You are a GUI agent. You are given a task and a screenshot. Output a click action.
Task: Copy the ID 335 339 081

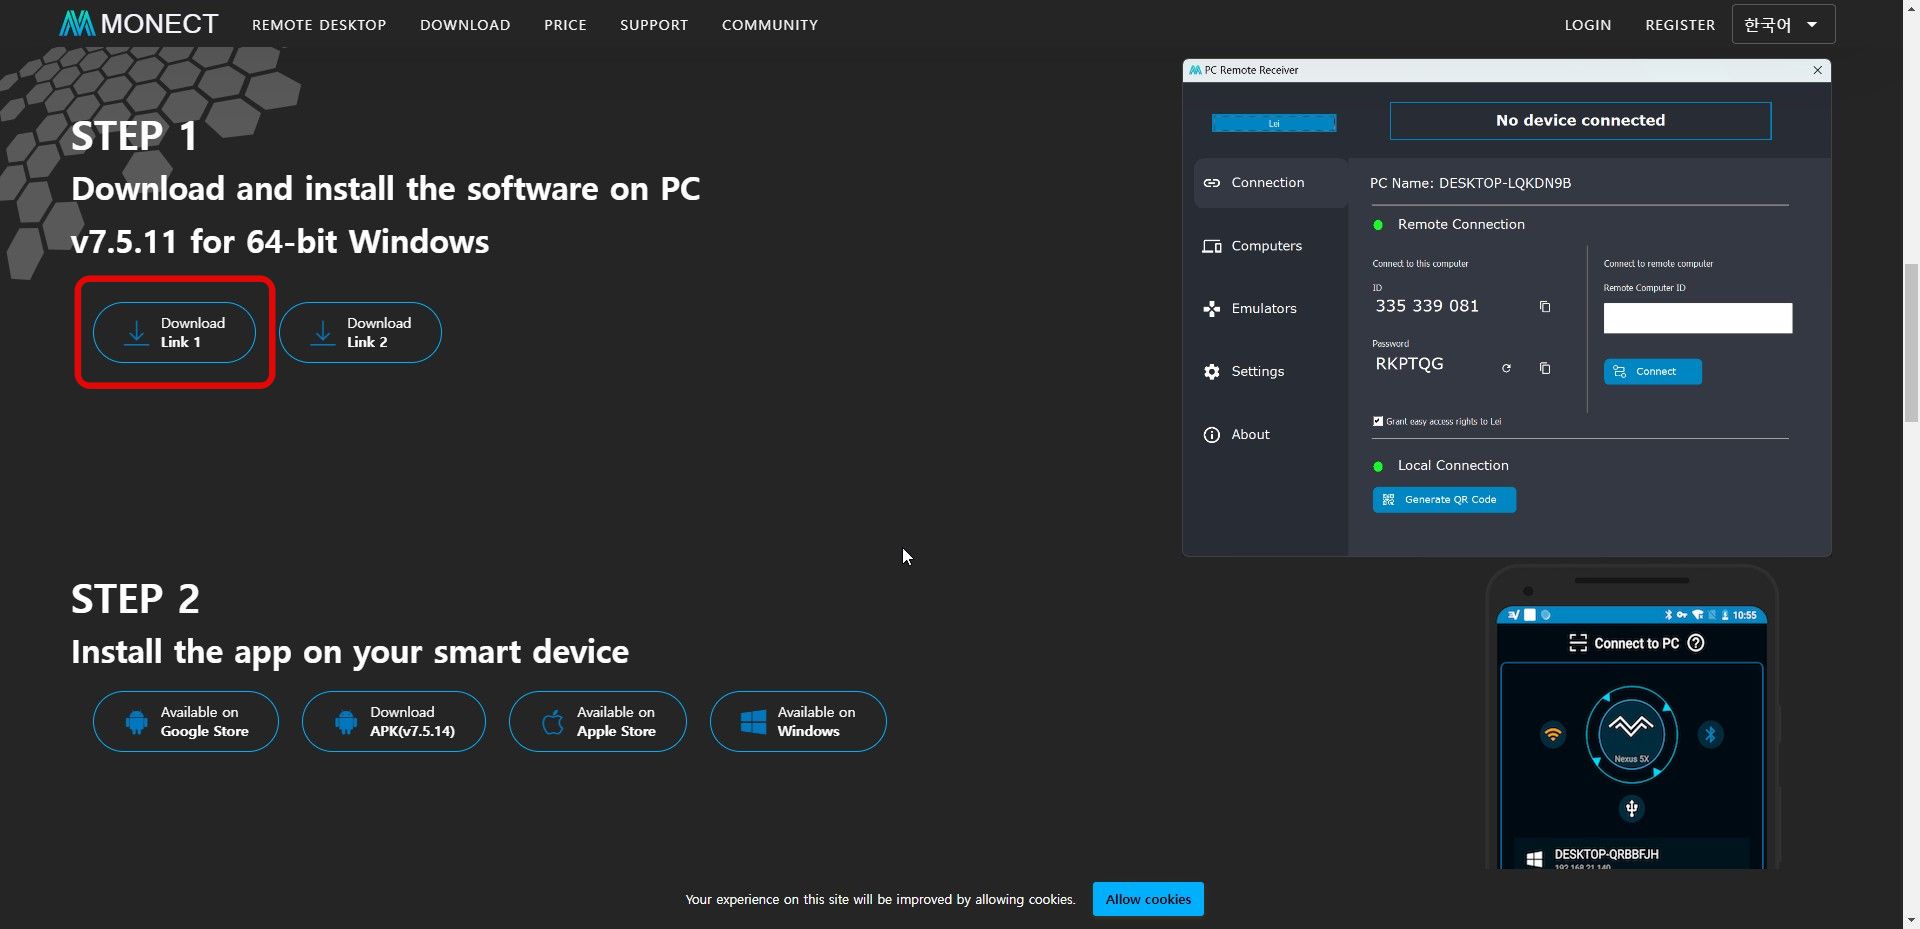pos(1545,307)
